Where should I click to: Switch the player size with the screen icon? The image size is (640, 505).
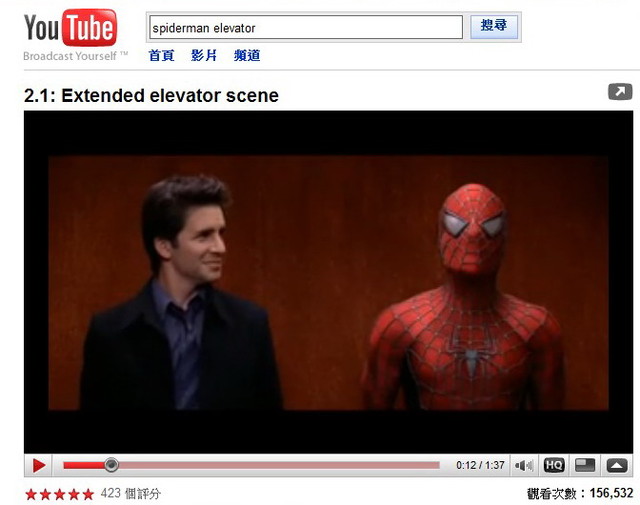click(x=584, y=465)
